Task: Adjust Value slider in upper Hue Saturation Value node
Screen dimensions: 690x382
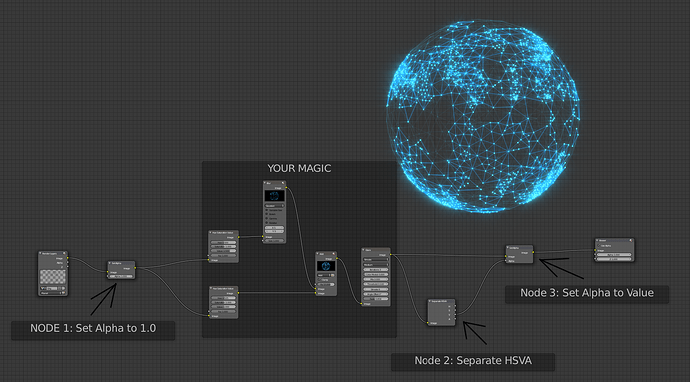Action: [x=224, y=251]
